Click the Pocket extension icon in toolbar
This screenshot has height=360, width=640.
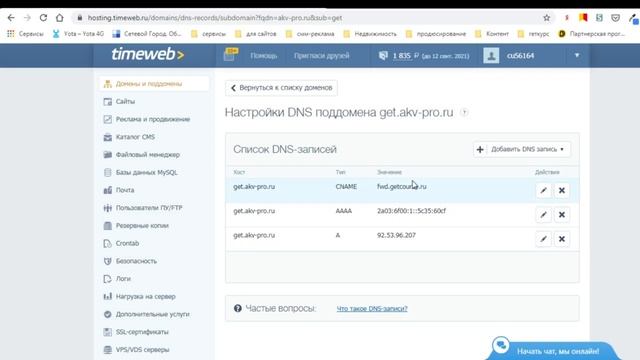tap(616, 18)
